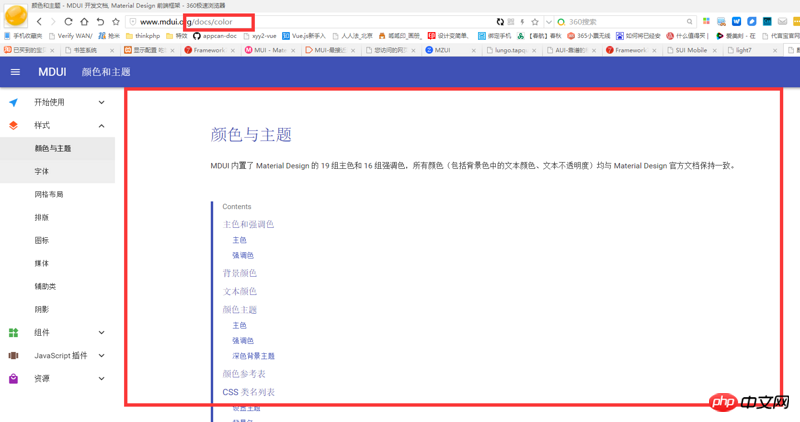
Task: Select 颜色与主题 in the sidebar
Action: [57, 148]
